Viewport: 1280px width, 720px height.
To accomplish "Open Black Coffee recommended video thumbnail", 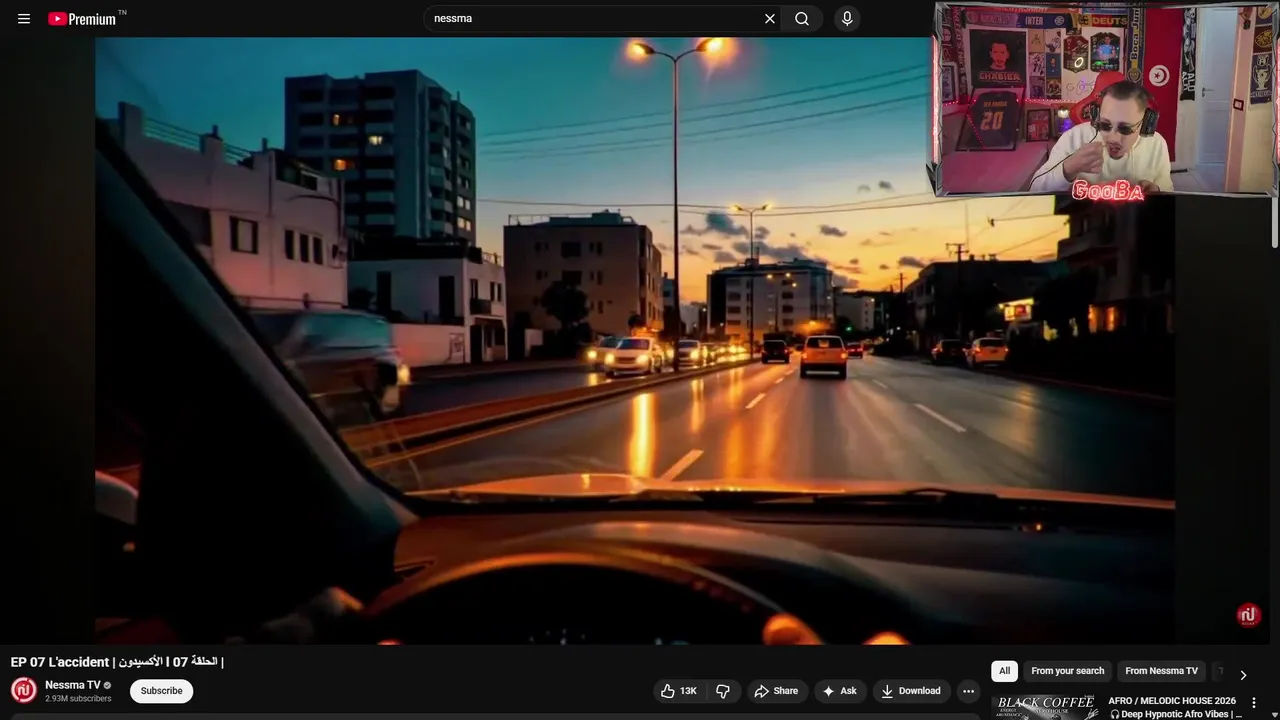I will (x=1045, y=707).
